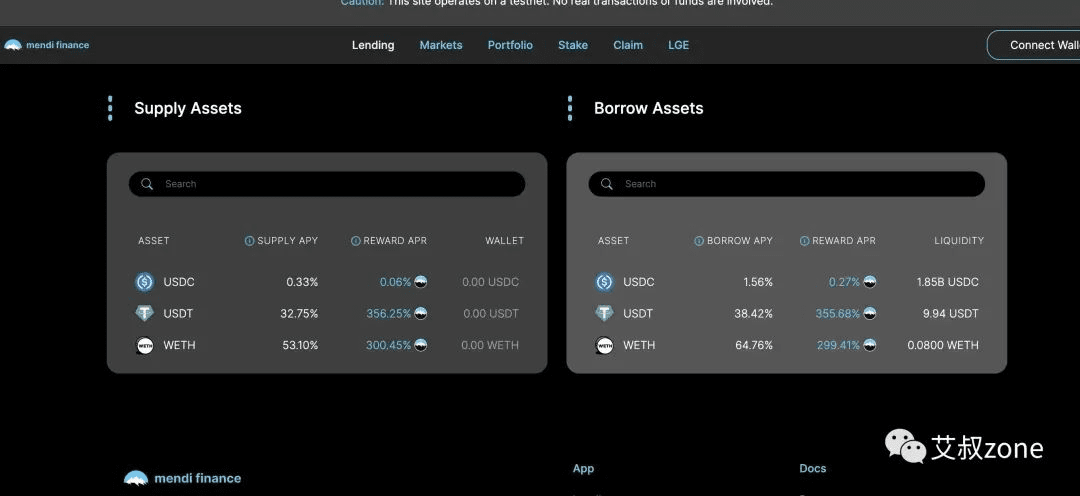Viewport: 1080px width, 496px height.
Task: Click the Supply Reward APR info icon
Action: 355,241
